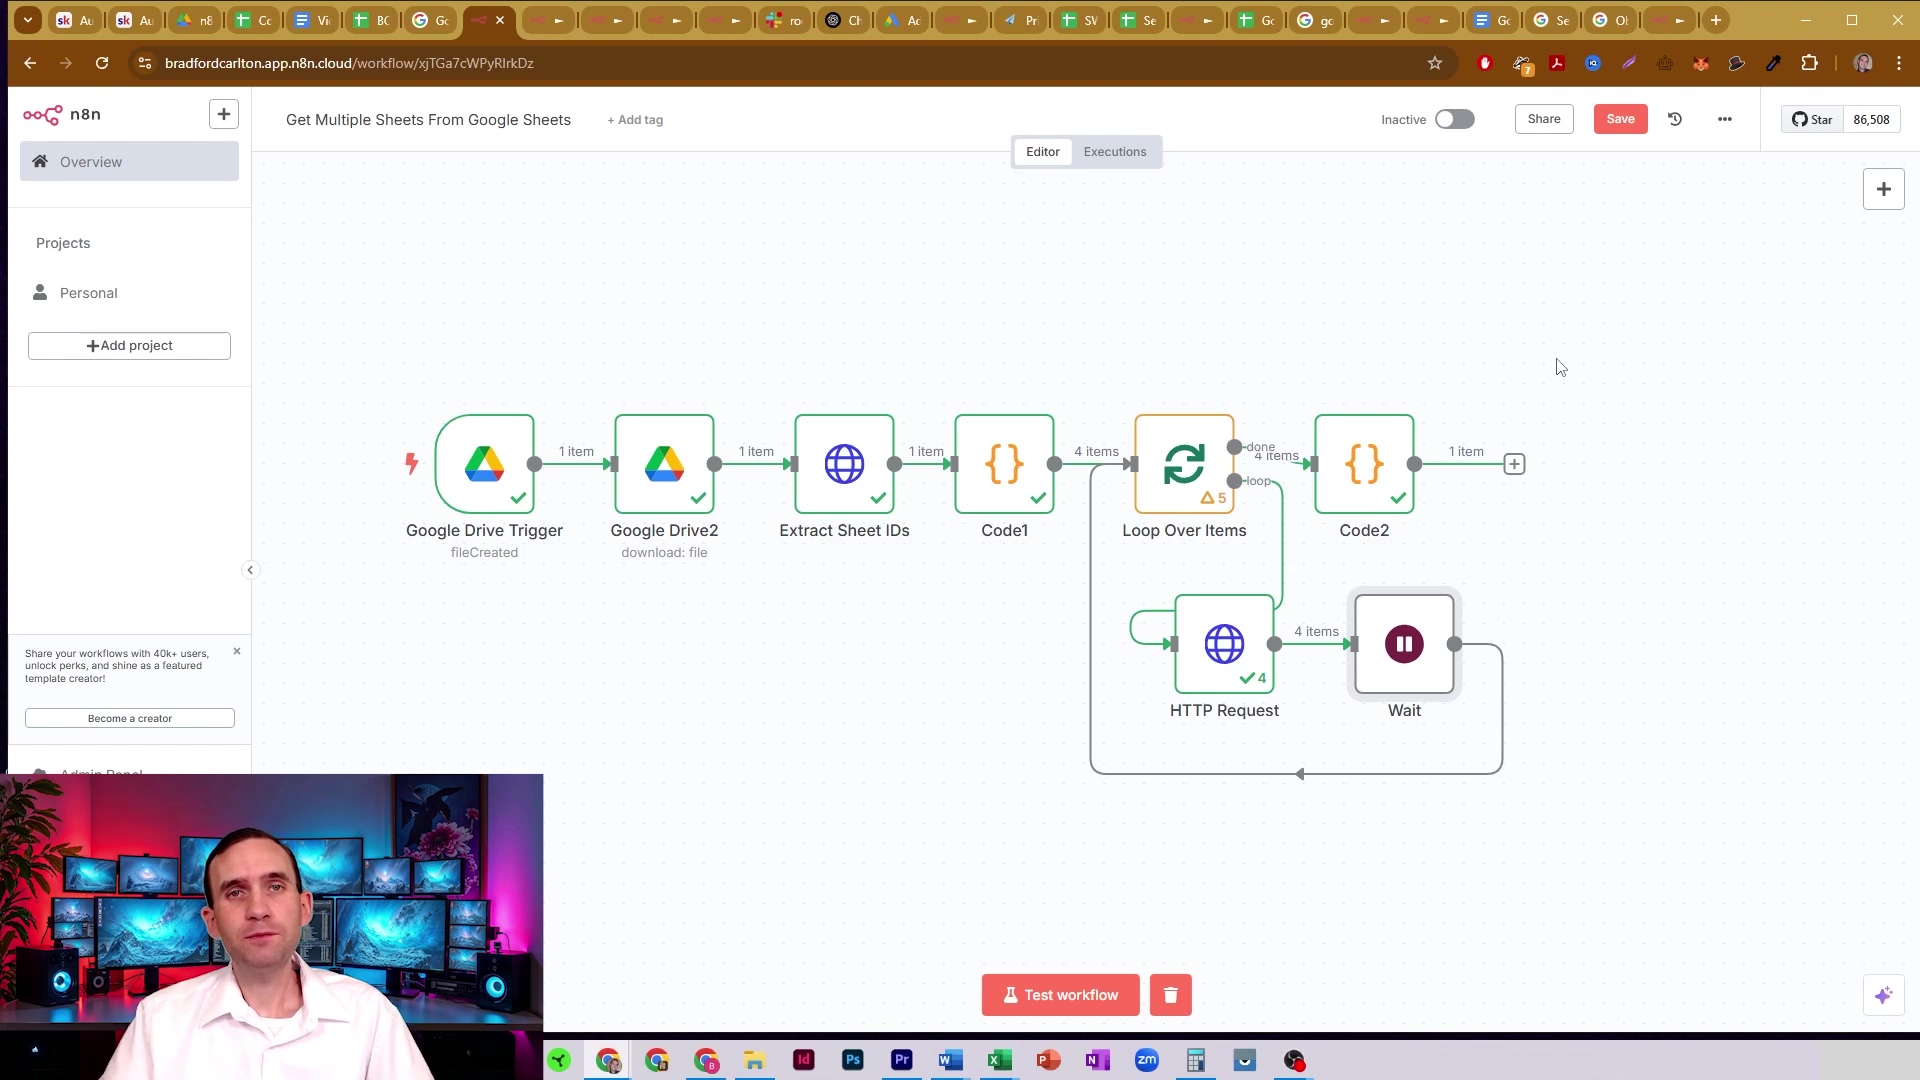The height and width of the screenshot is (1080, 1920).
Task: Open the AI assistant sparkle button
Action: (1883, 995)
